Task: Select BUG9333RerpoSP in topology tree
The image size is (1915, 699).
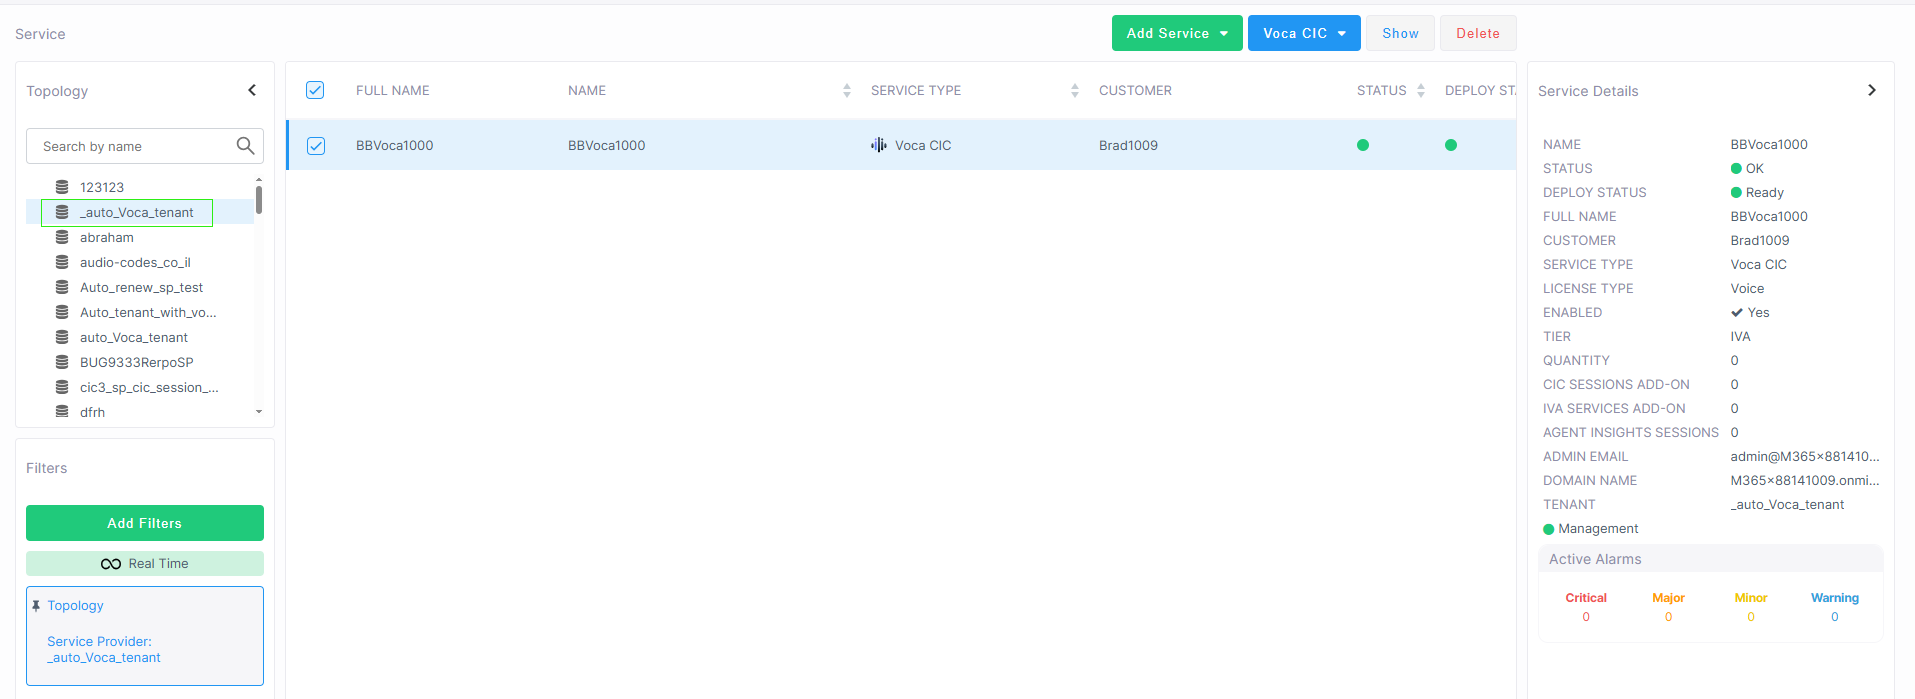Action: 136,363
